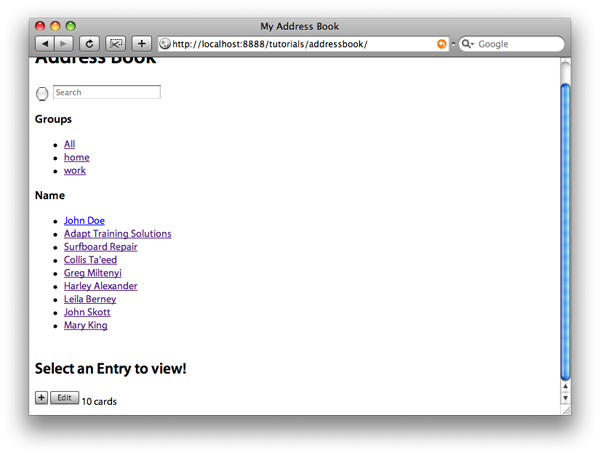This screenshot has width=600, height=455.
Task: Open the Mary King entry
Action: [x=86, y=325]
